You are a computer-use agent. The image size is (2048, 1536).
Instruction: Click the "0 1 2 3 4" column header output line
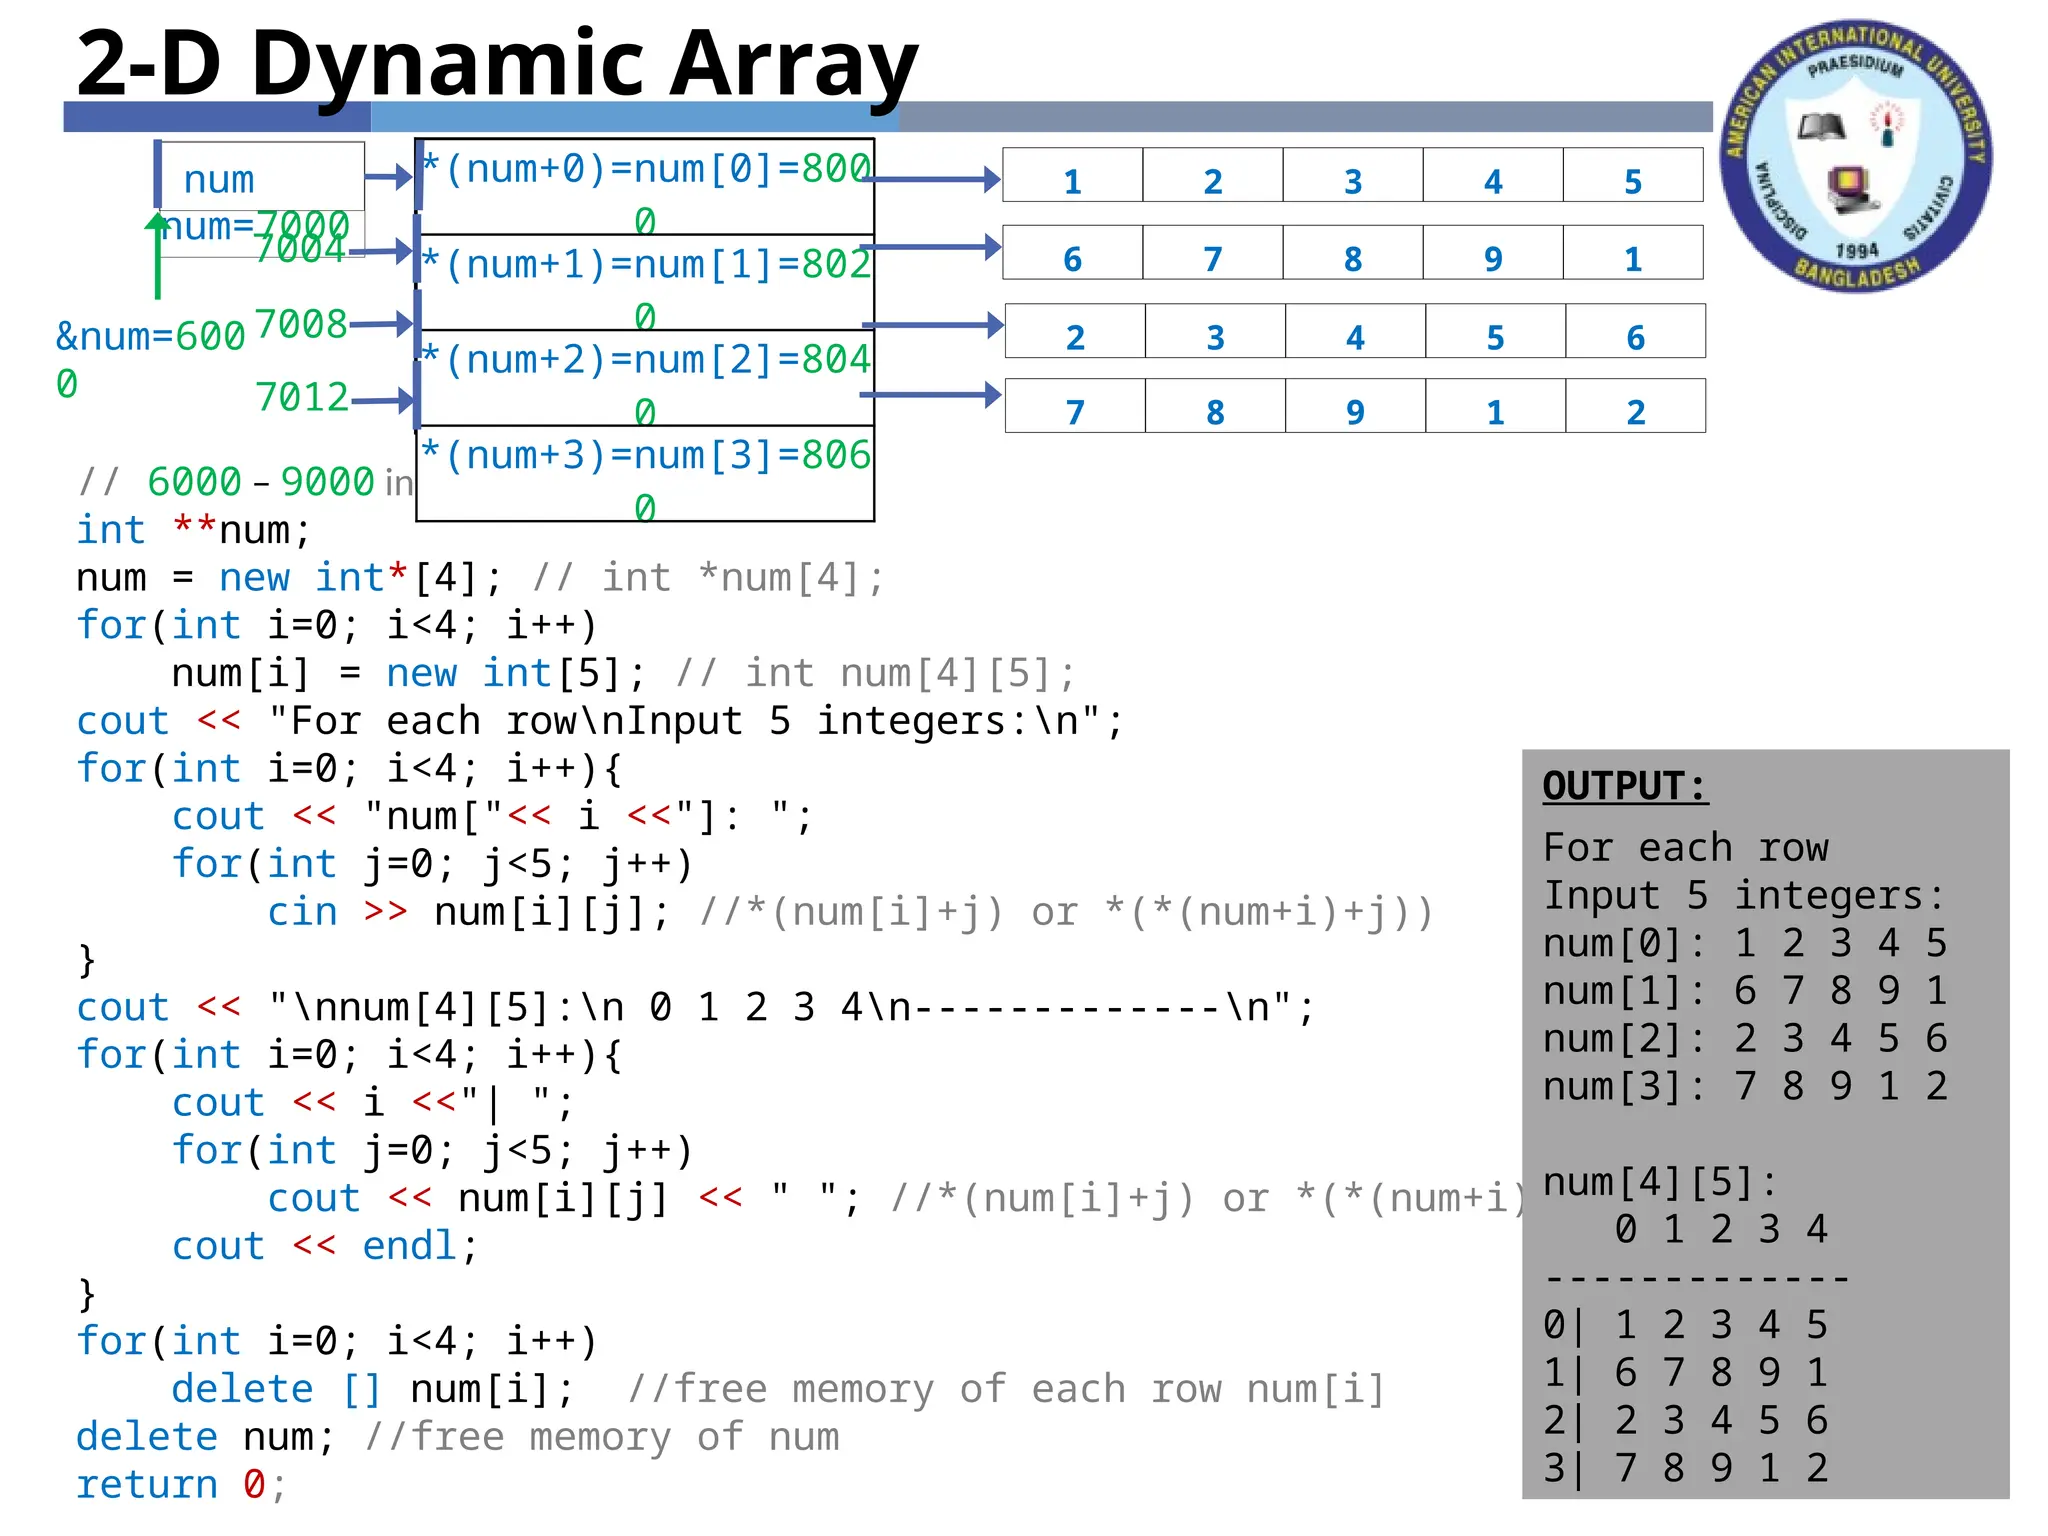(1721, 1229)
